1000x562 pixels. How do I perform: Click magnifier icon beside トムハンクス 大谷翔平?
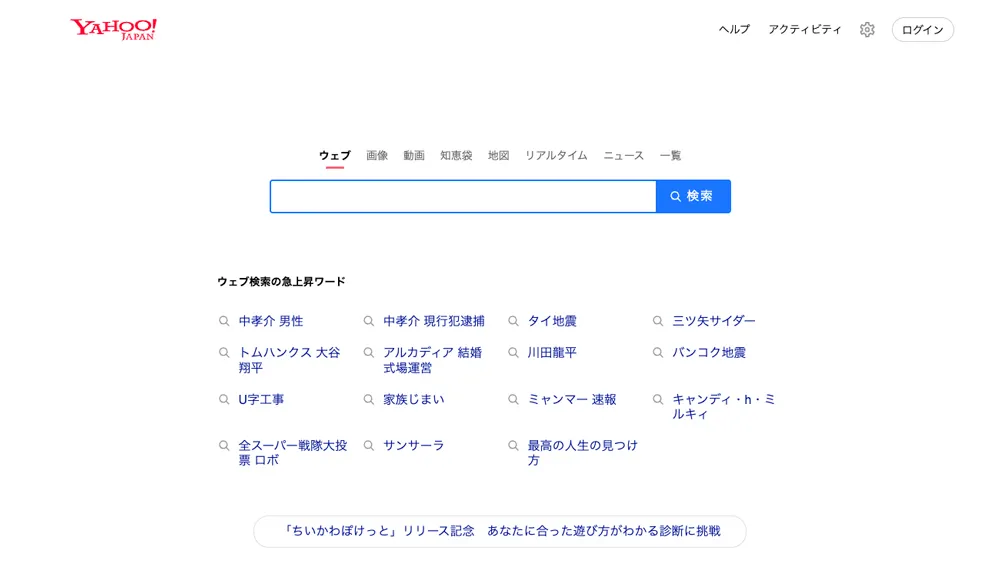pyautogui.click(x=224, y=353)
